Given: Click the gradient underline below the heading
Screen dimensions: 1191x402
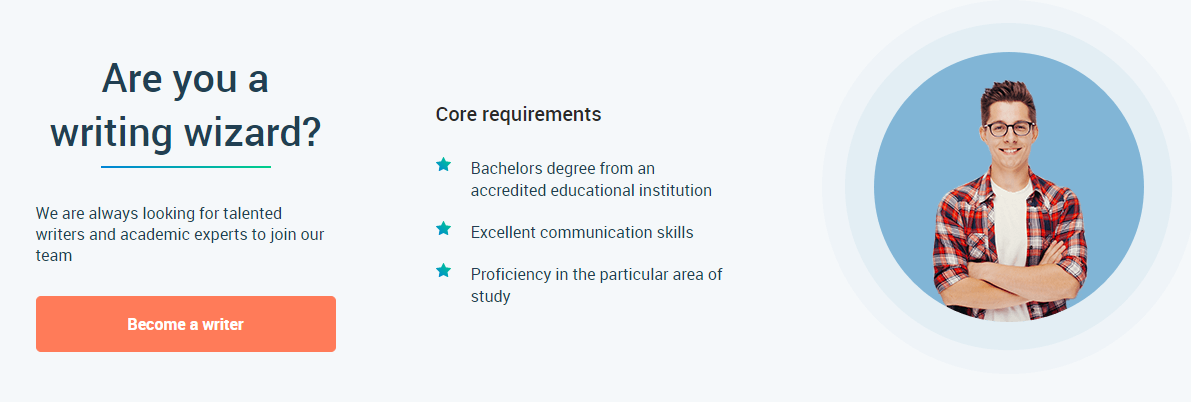Looking at the screenshot, I should [x=185, y=166].
